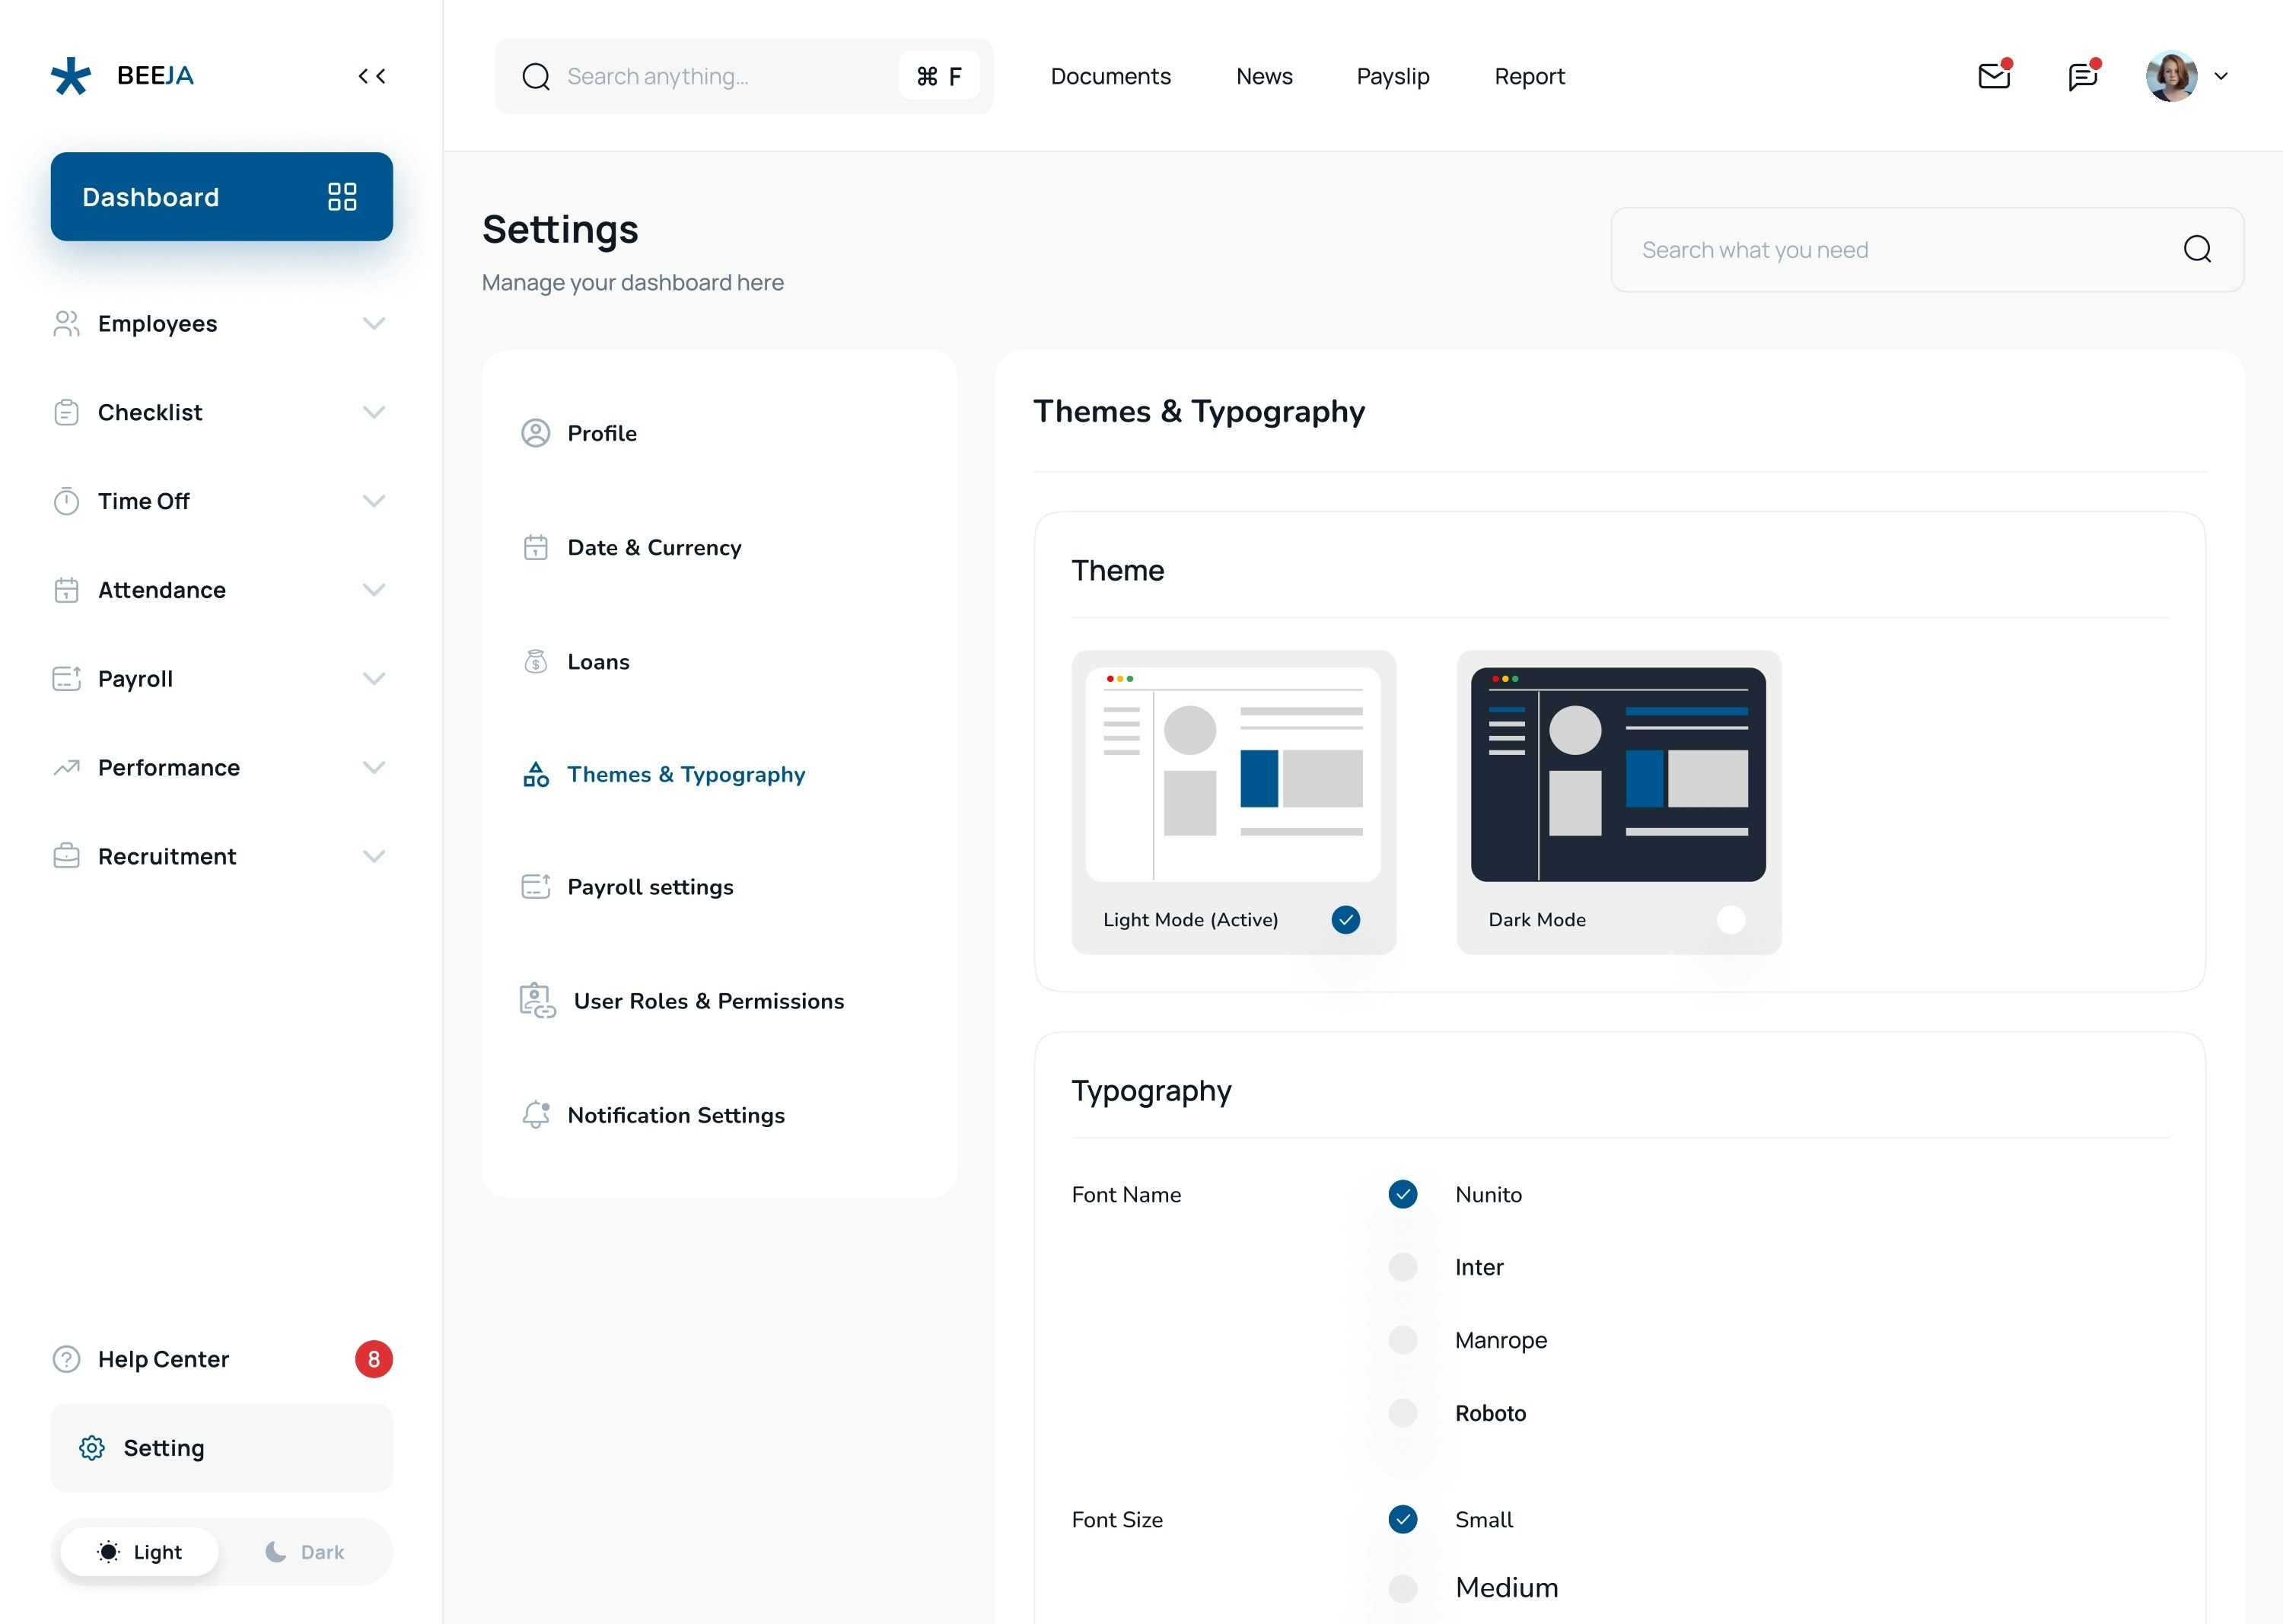Viewport: 2283px width, 1624px height.
Task: Click the Loans money bag icon
Action: [536, 661]
